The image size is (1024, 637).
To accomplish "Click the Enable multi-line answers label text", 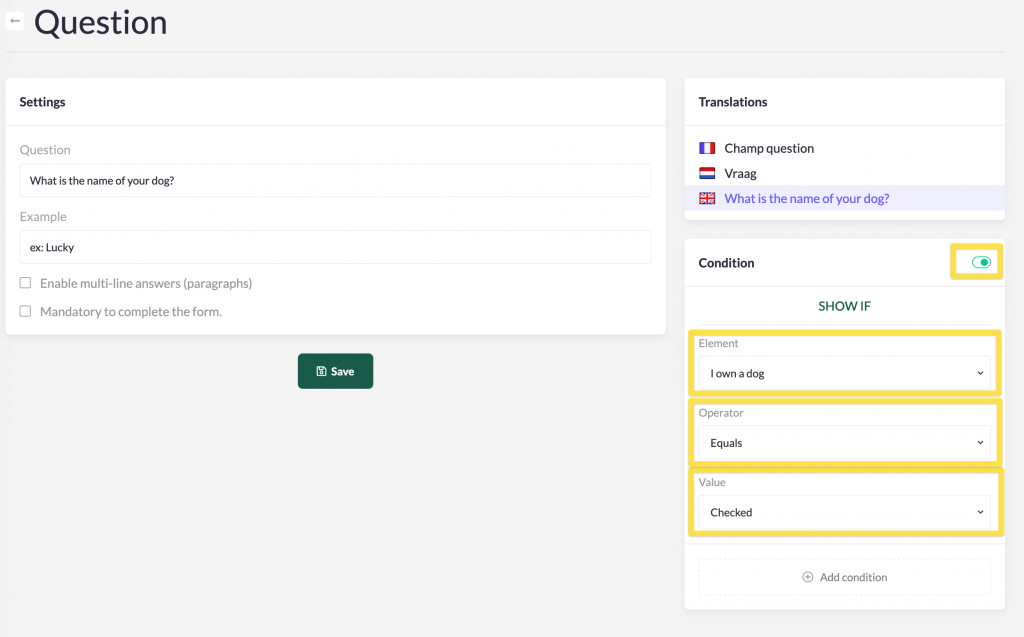I will click(x=146, y=283).
